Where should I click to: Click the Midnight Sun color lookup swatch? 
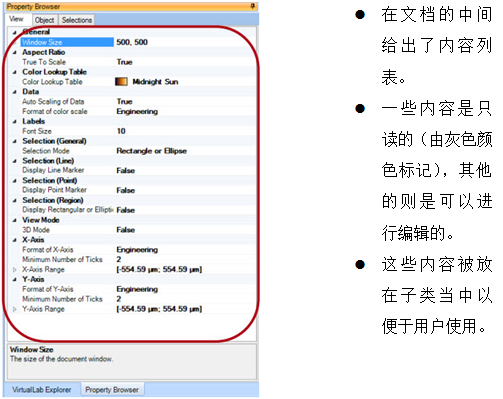[121, 82]
